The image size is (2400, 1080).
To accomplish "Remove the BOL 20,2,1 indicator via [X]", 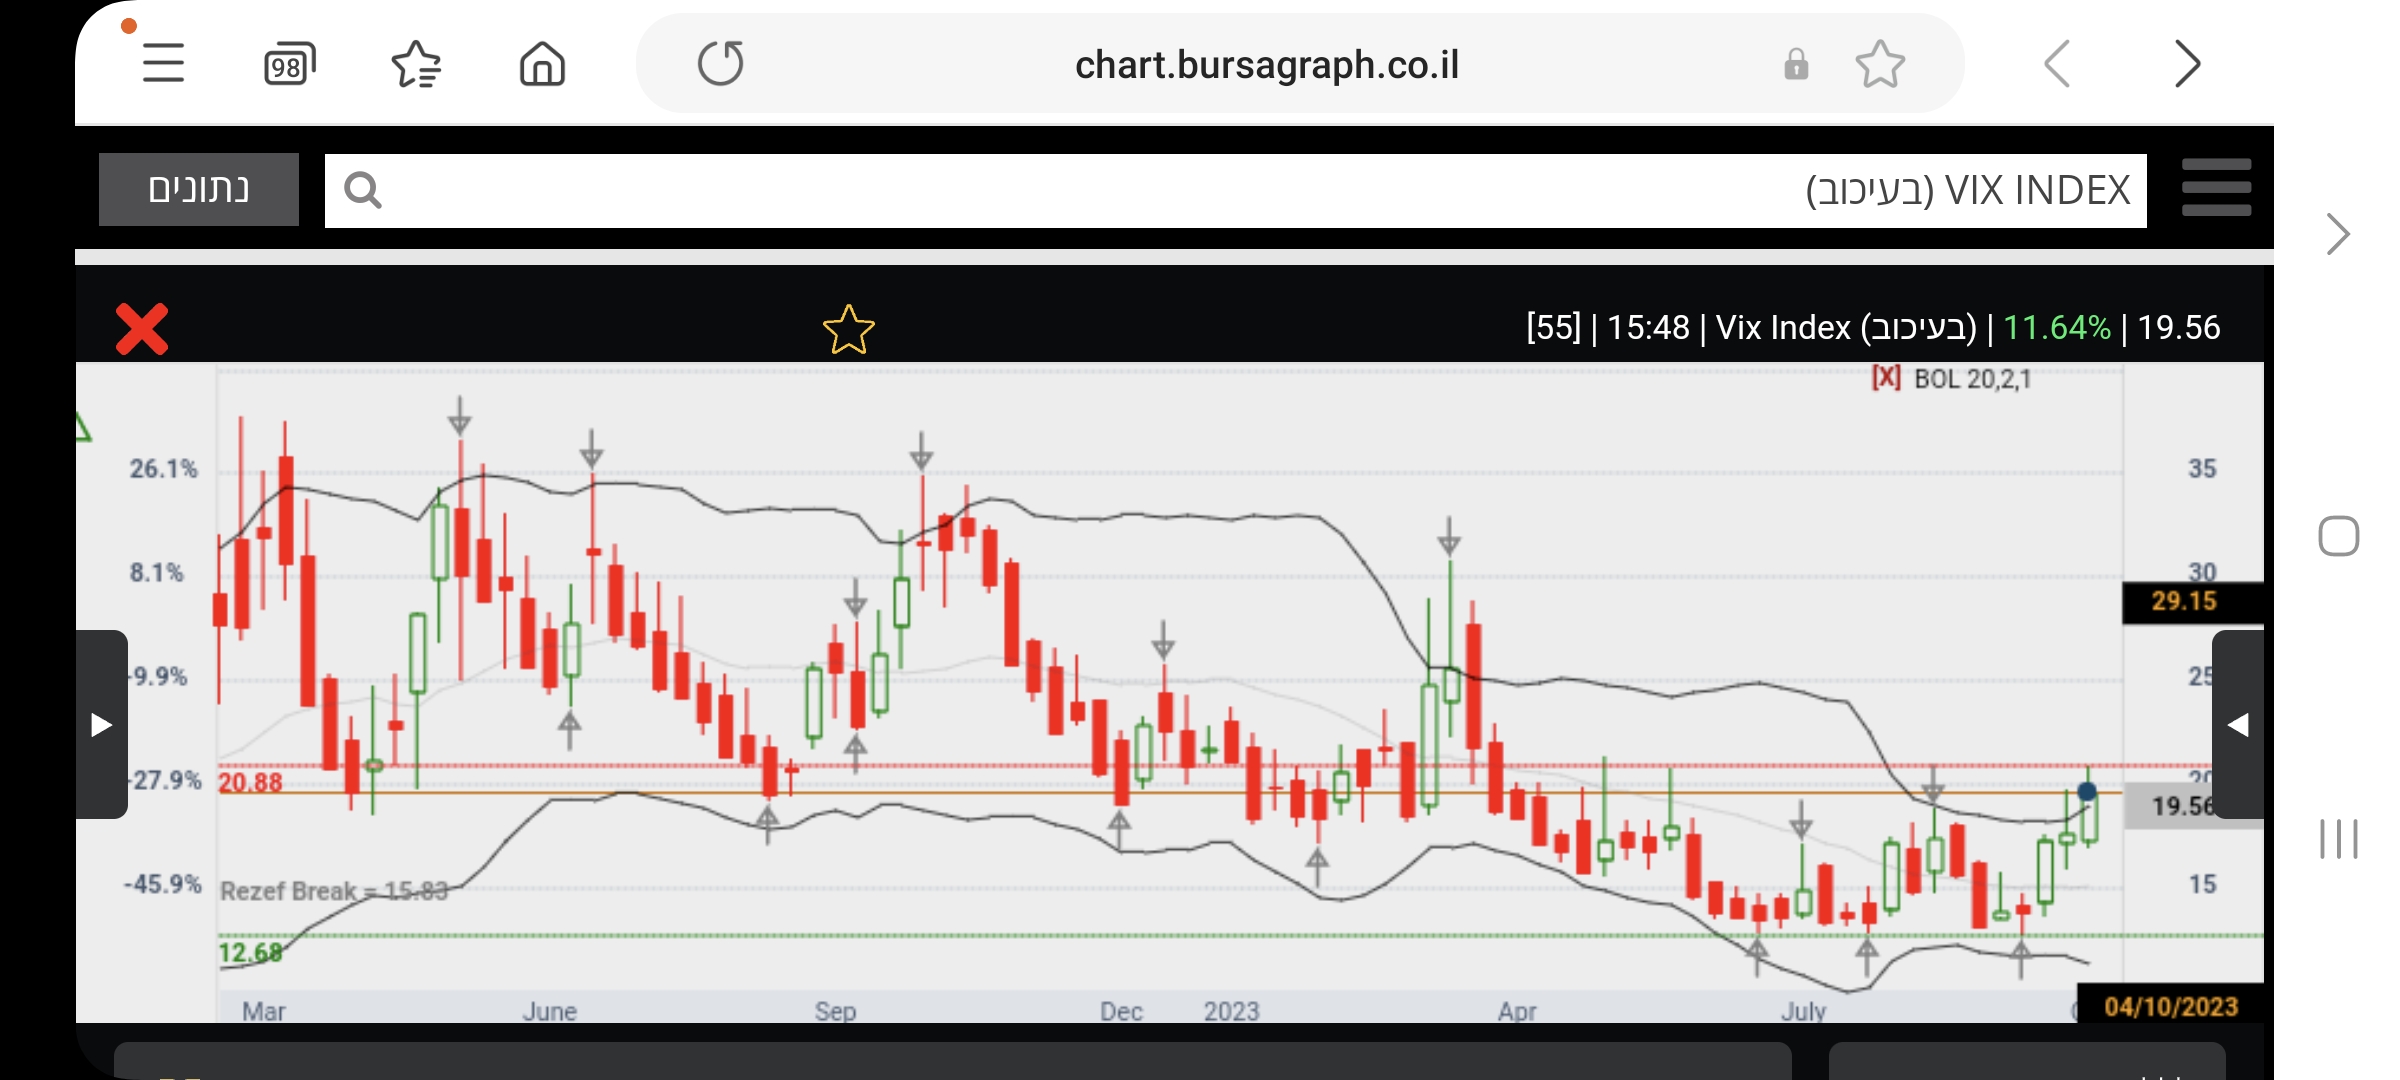I will pos(1886,378).
